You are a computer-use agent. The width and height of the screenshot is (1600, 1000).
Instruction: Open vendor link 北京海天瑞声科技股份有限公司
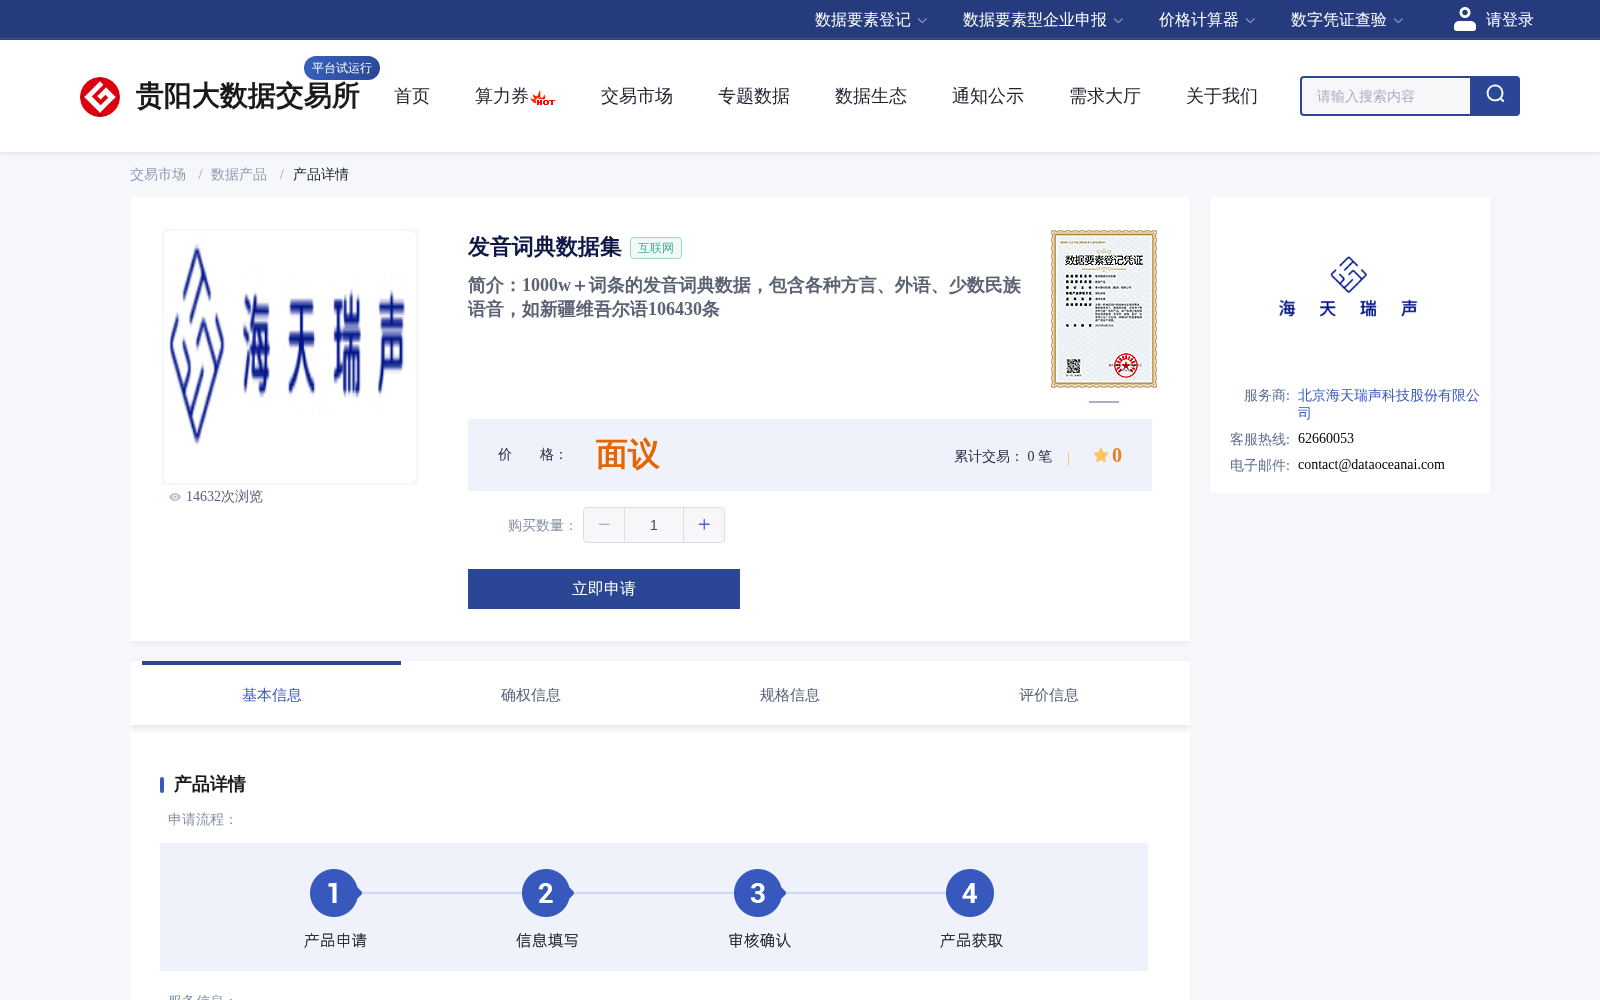coord(1388,404)
